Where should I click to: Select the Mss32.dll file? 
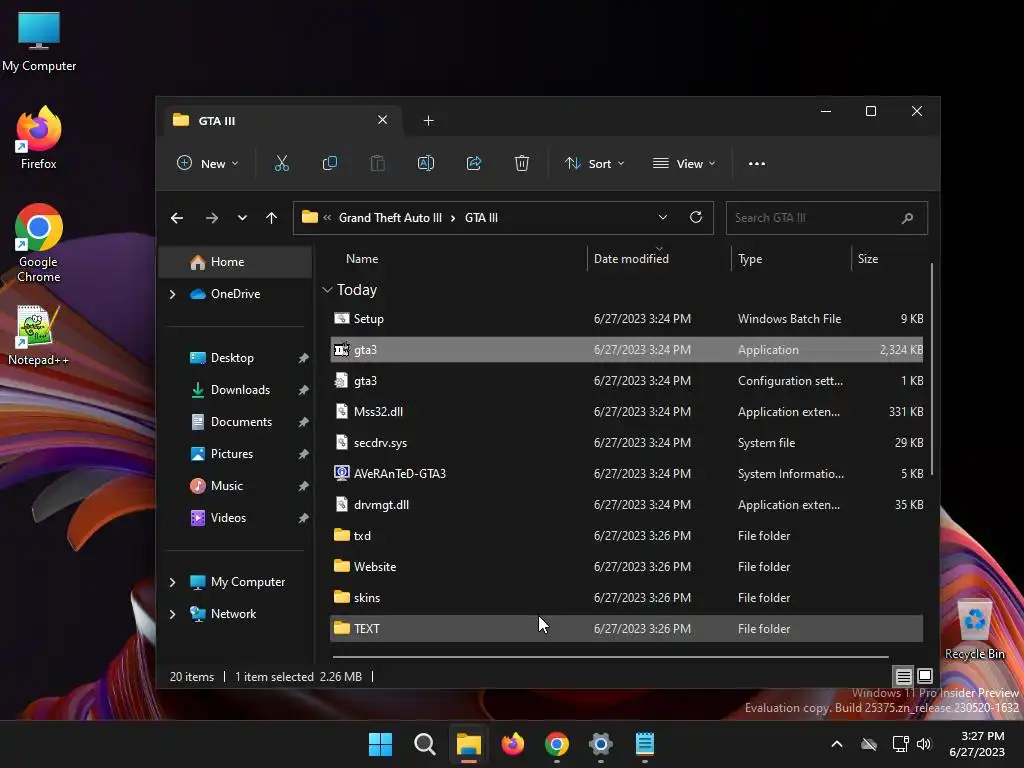coord(626,412)
